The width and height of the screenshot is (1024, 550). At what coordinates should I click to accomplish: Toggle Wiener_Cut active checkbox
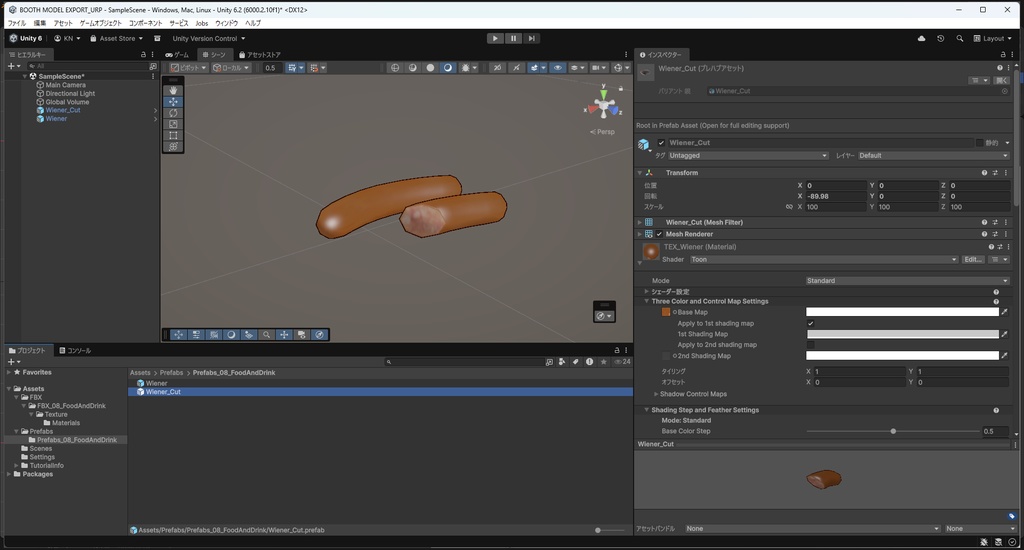tap(661, 142)
